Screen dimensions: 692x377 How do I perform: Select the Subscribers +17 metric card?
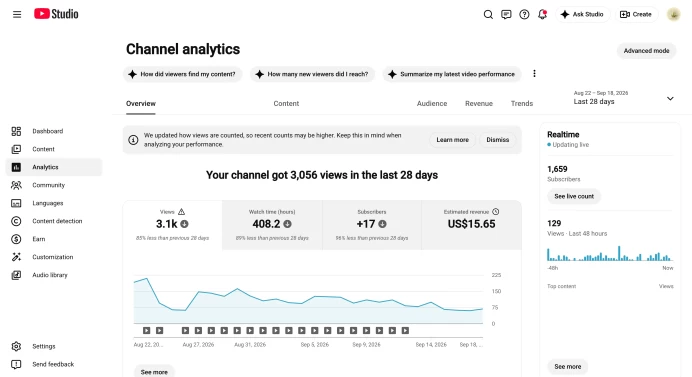372,225
